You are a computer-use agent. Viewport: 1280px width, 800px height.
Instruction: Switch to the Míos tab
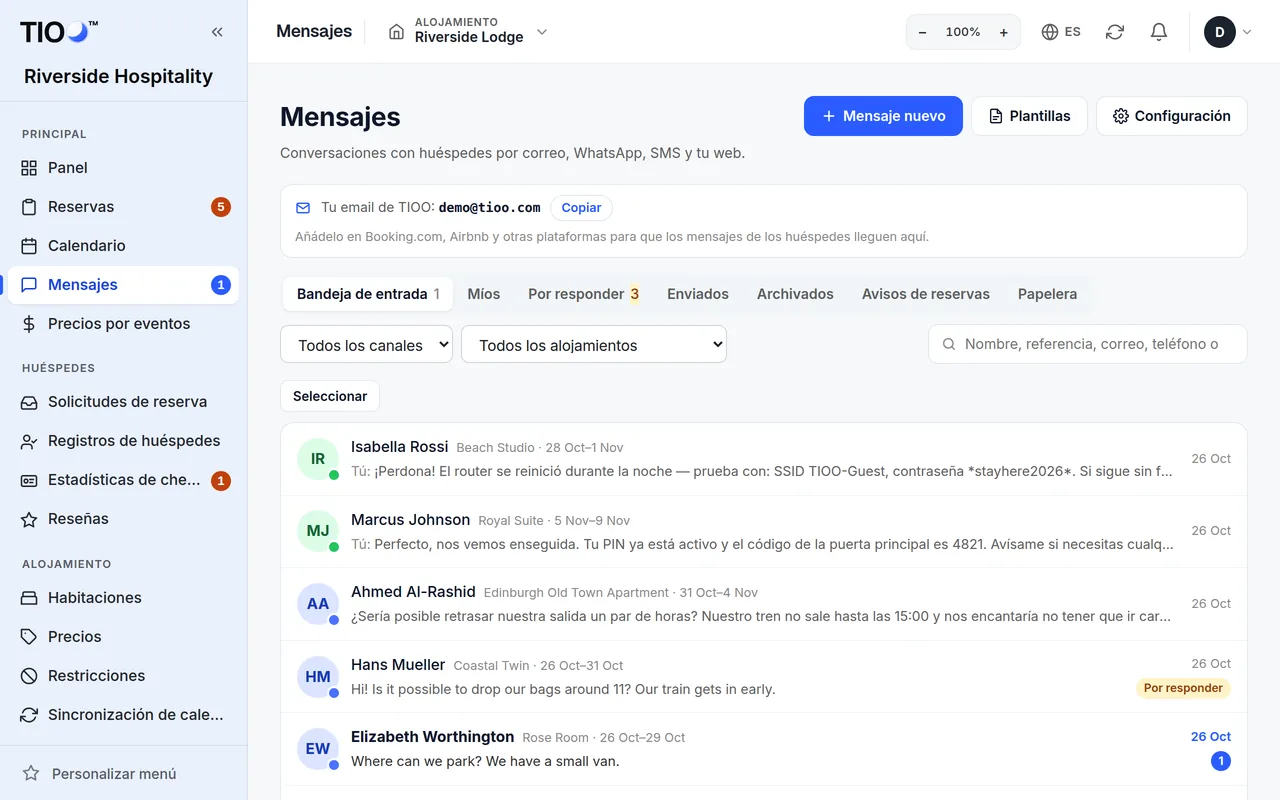click(484, 294)
